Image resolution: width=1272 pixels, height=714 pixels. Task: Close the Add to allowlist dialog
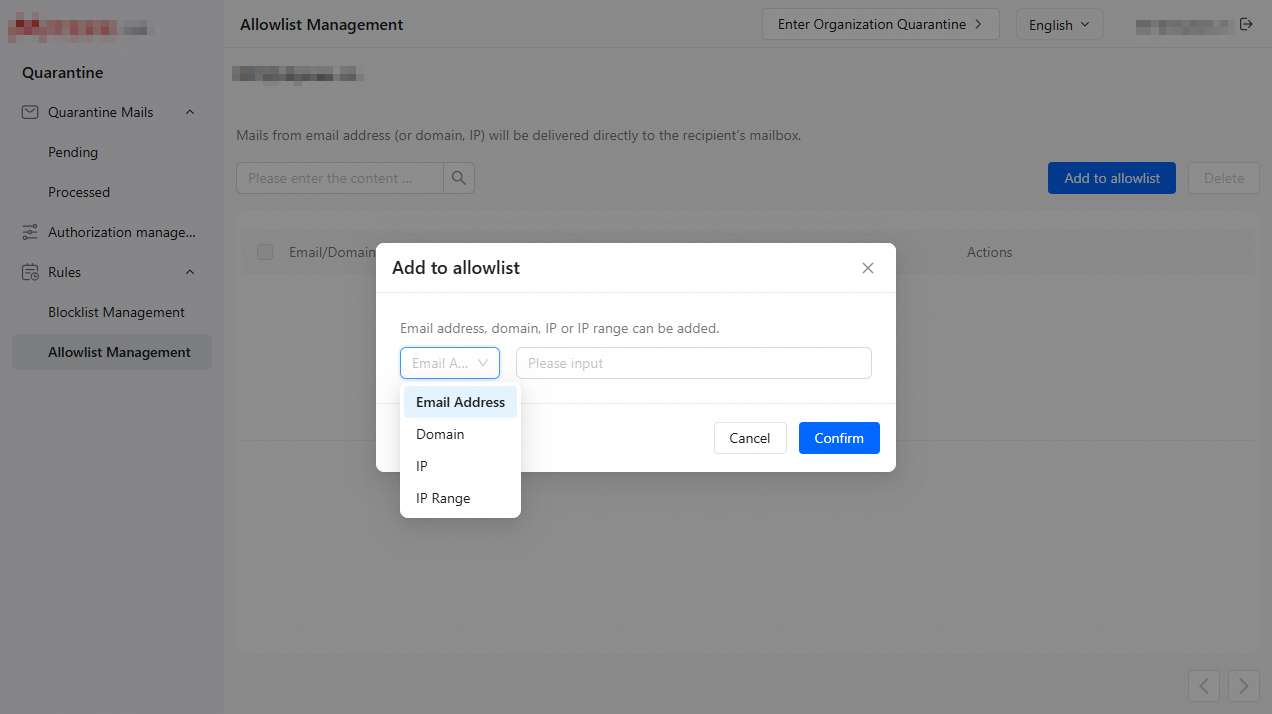pos(868,268)
